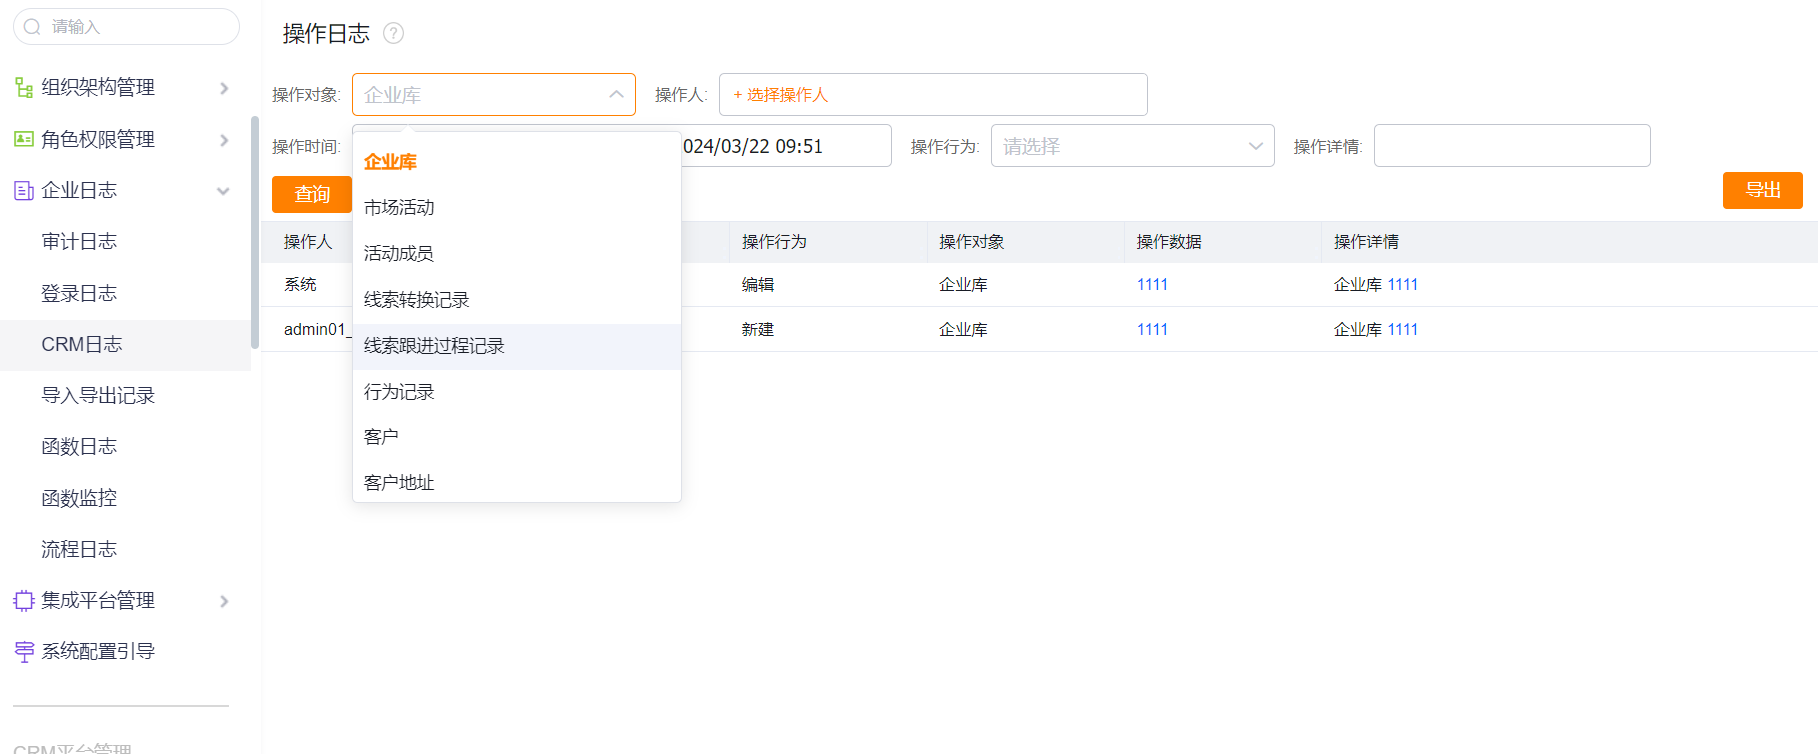Select 活动成员 option in dropdown list
Image resolution: width=1818 pixels, height=754 pixels.
[517, 254]
